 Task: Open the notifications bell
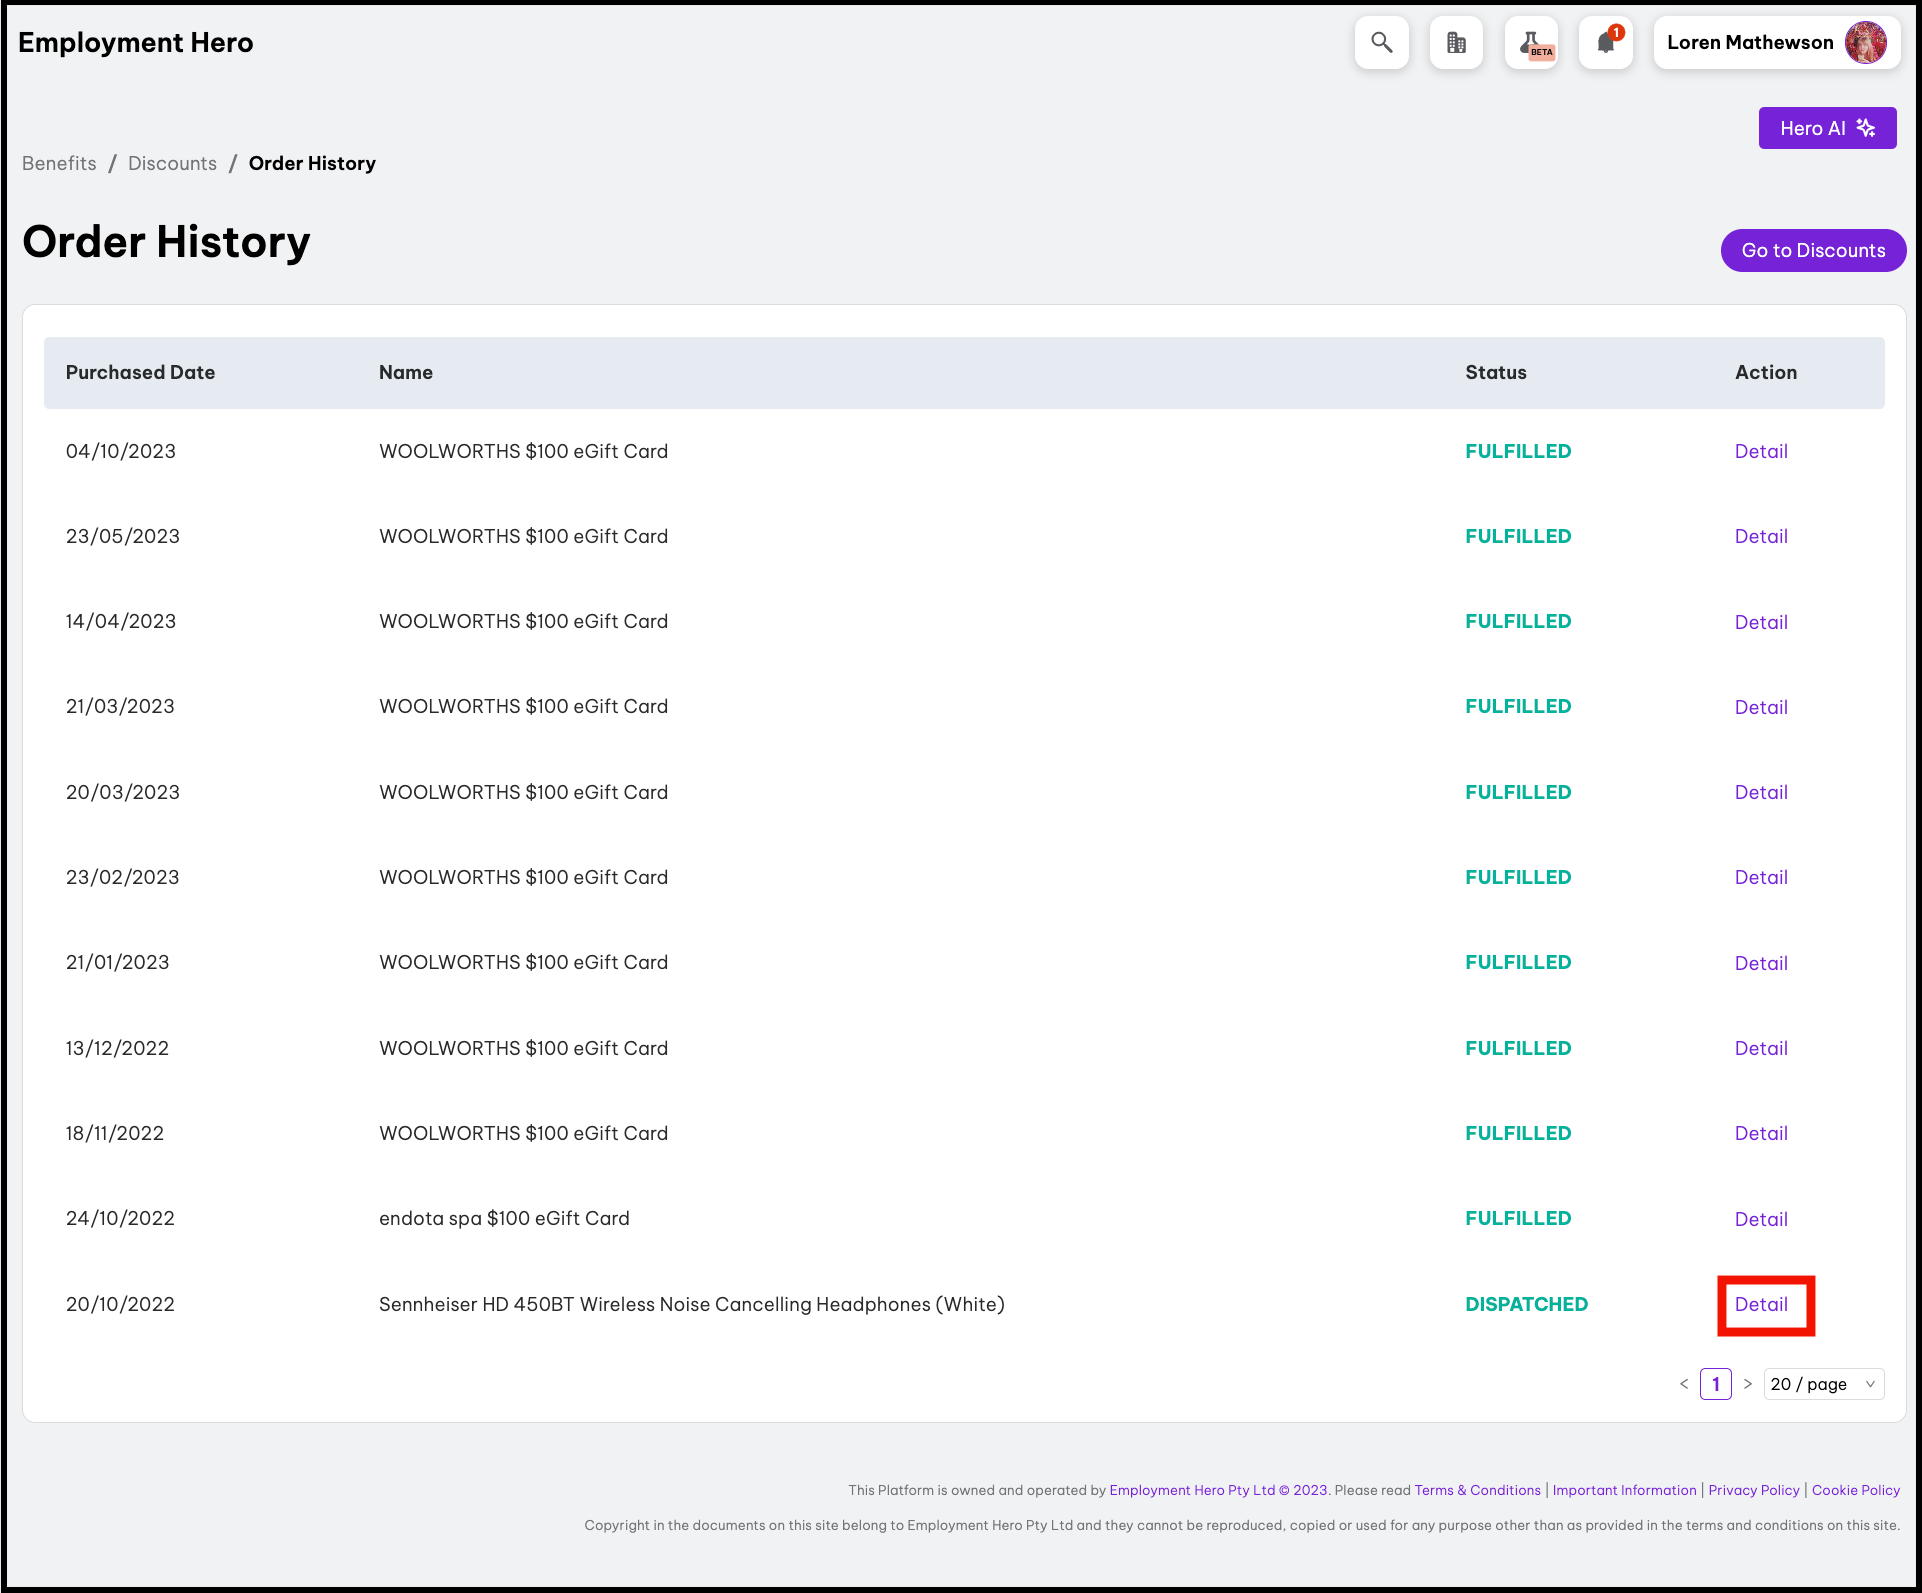(x=1606, y=43)
